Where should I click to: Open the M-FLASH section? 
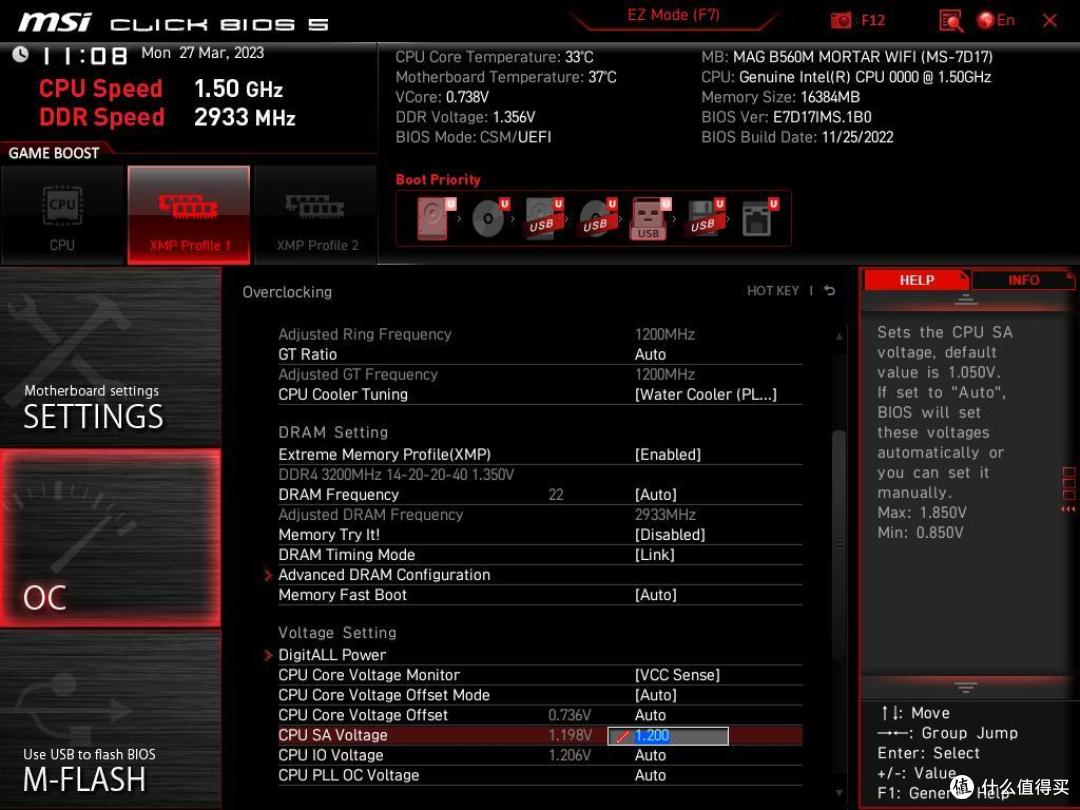click(110, 720)
